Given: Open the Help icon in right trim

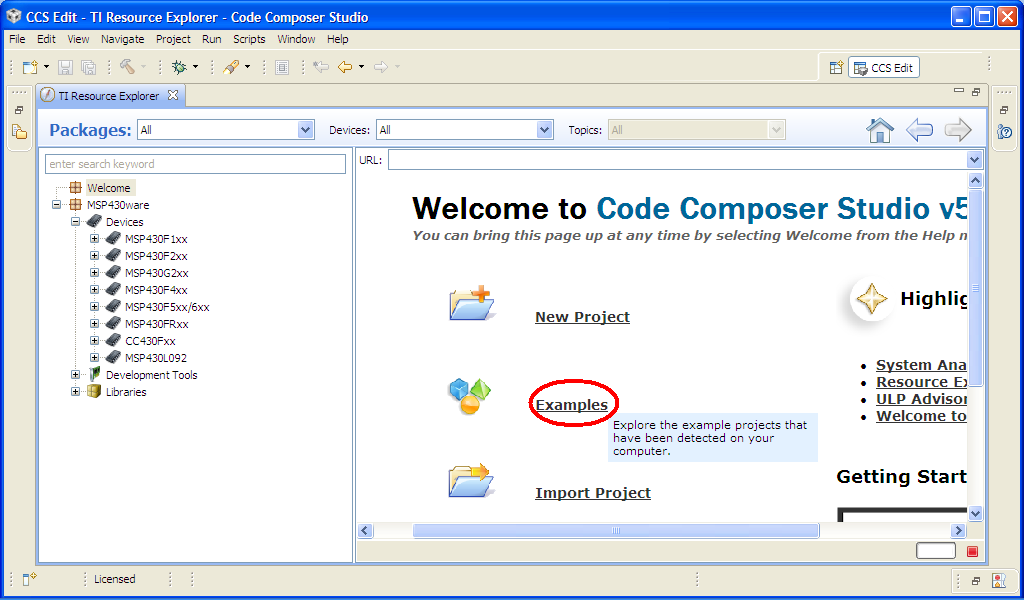Looking at the screenshot, I should [x=1004, y=132].
